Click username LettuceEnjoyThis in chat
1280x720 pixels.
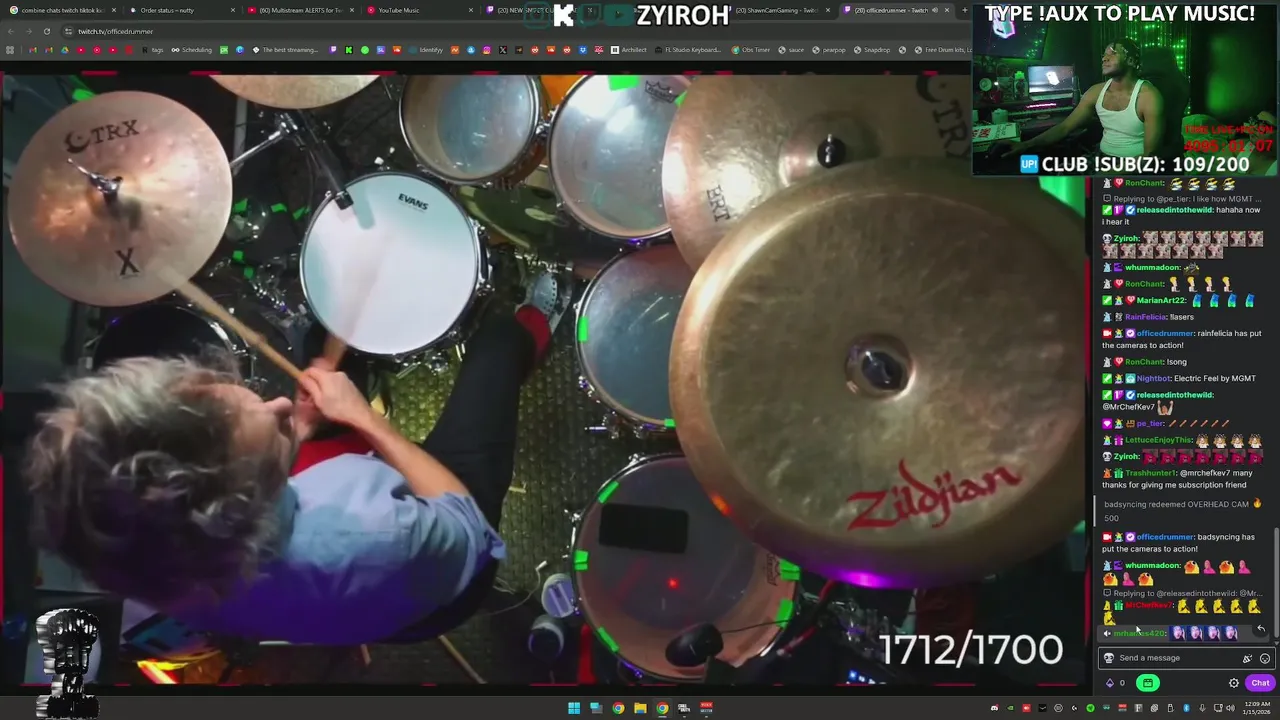tap(1158, 440)
